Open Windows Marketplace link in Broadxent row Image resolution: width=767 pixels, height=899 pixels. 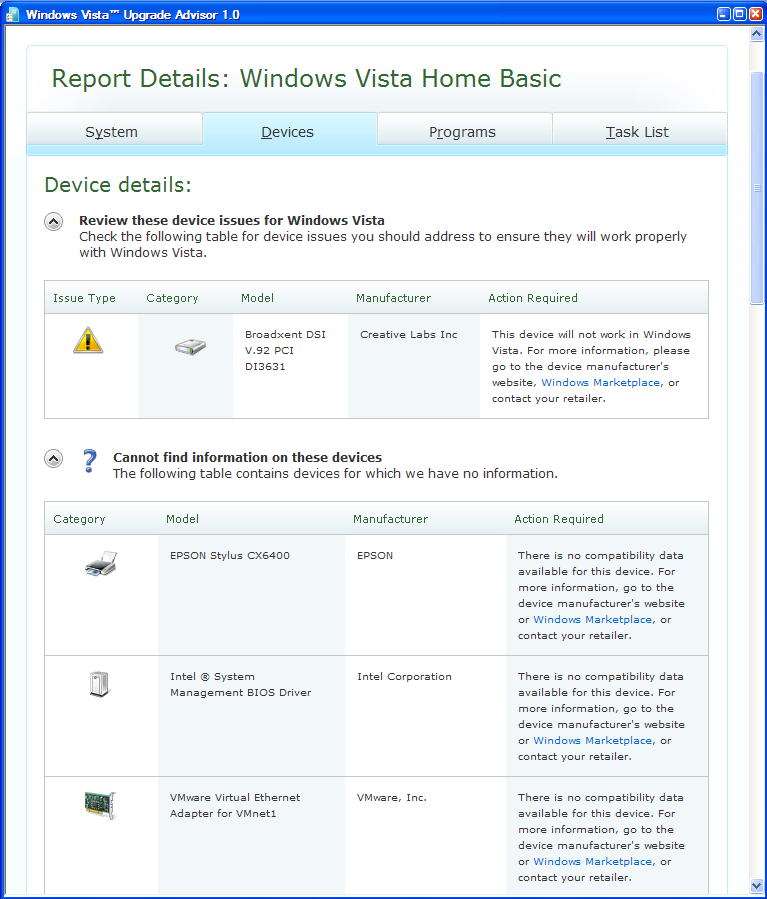click(600, 382)
